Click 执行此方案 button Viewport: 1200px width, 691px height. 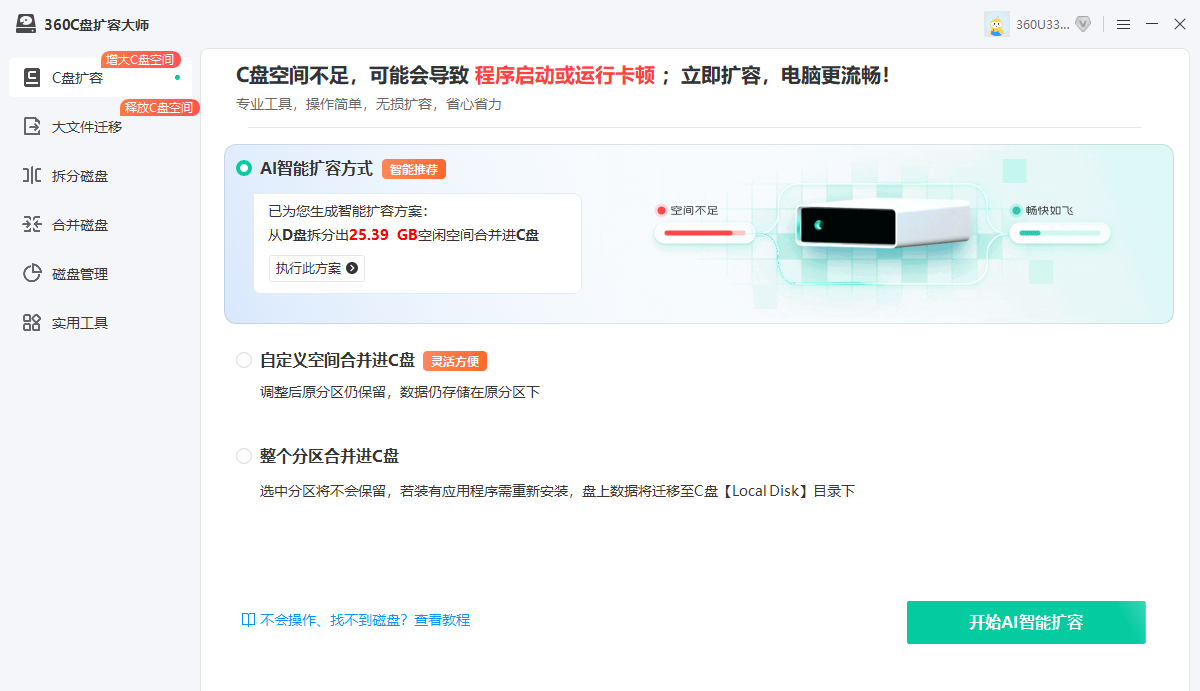pyautogui.click(x=317, y=268)
